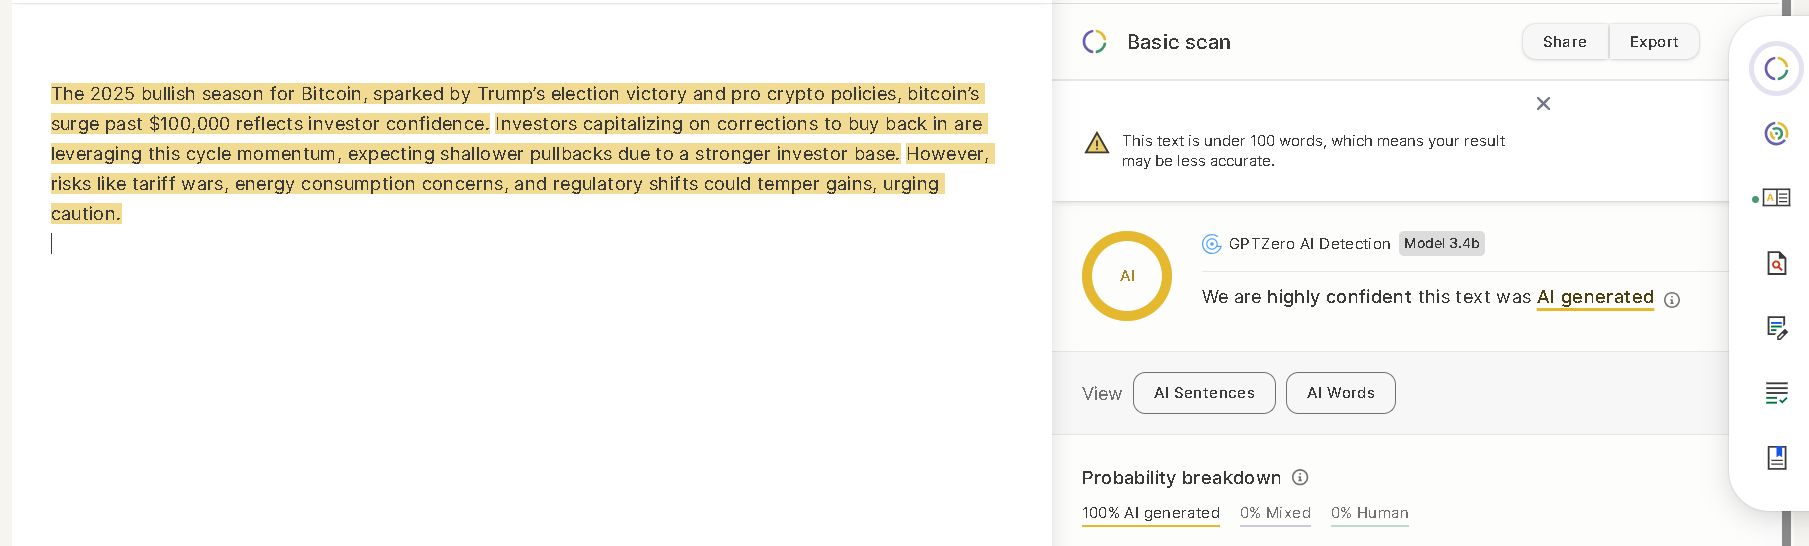Open the AI vocabulary reader icon in sidebar

click(x=1776, y=198)
